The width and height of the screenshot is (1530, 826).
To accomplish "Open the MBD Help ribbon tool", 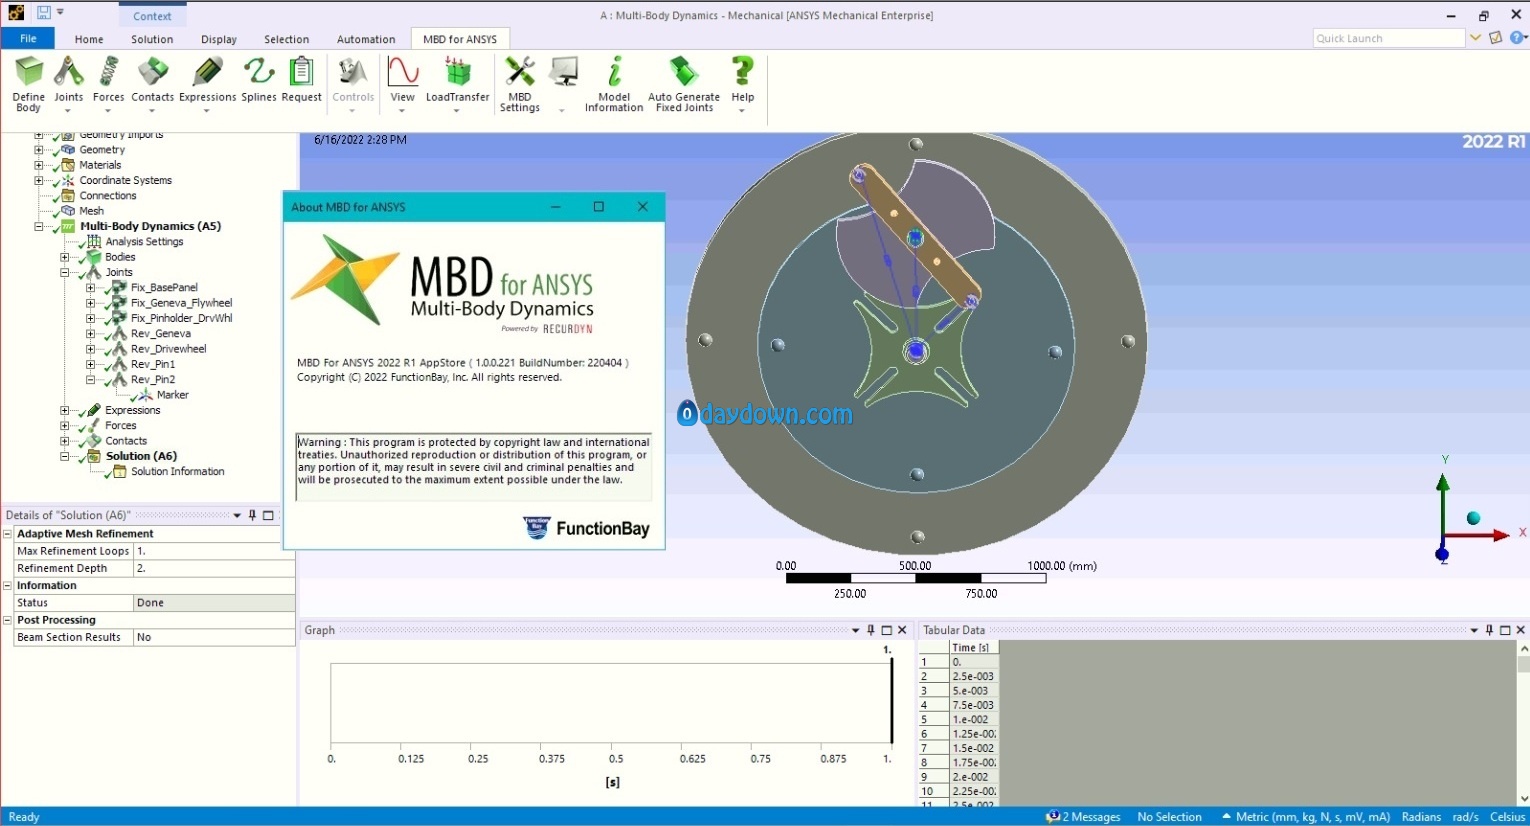I will pyautogui.click(x=742, y=83).
